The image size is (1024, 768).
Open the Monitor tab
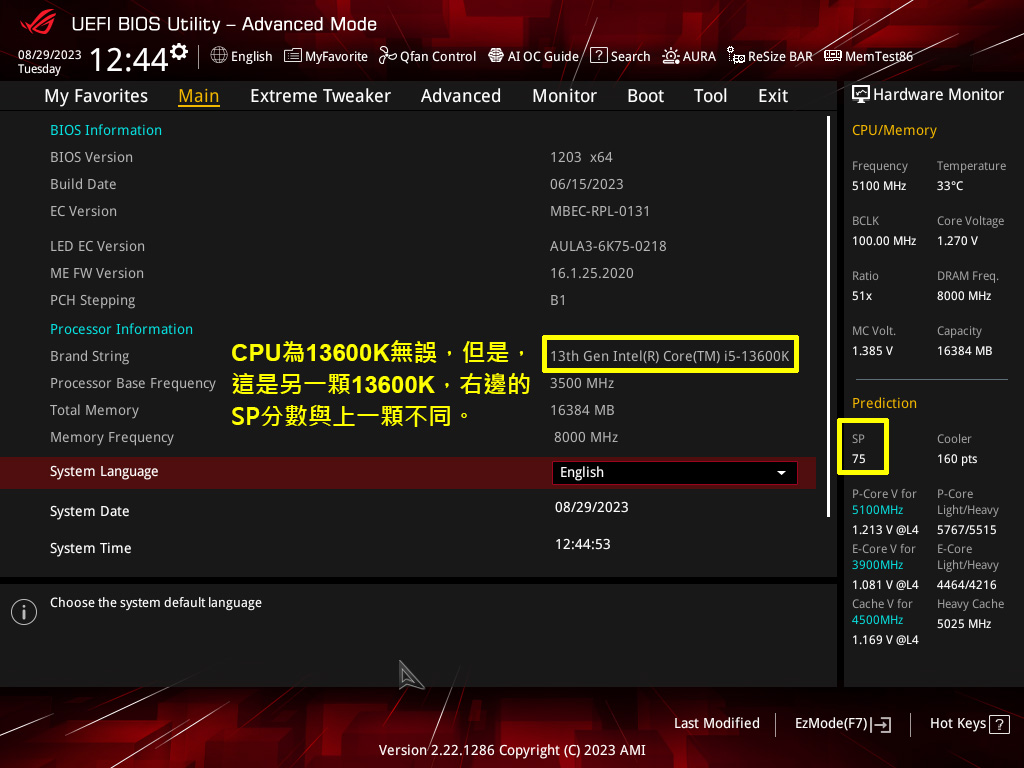click(x=564, y=96)
